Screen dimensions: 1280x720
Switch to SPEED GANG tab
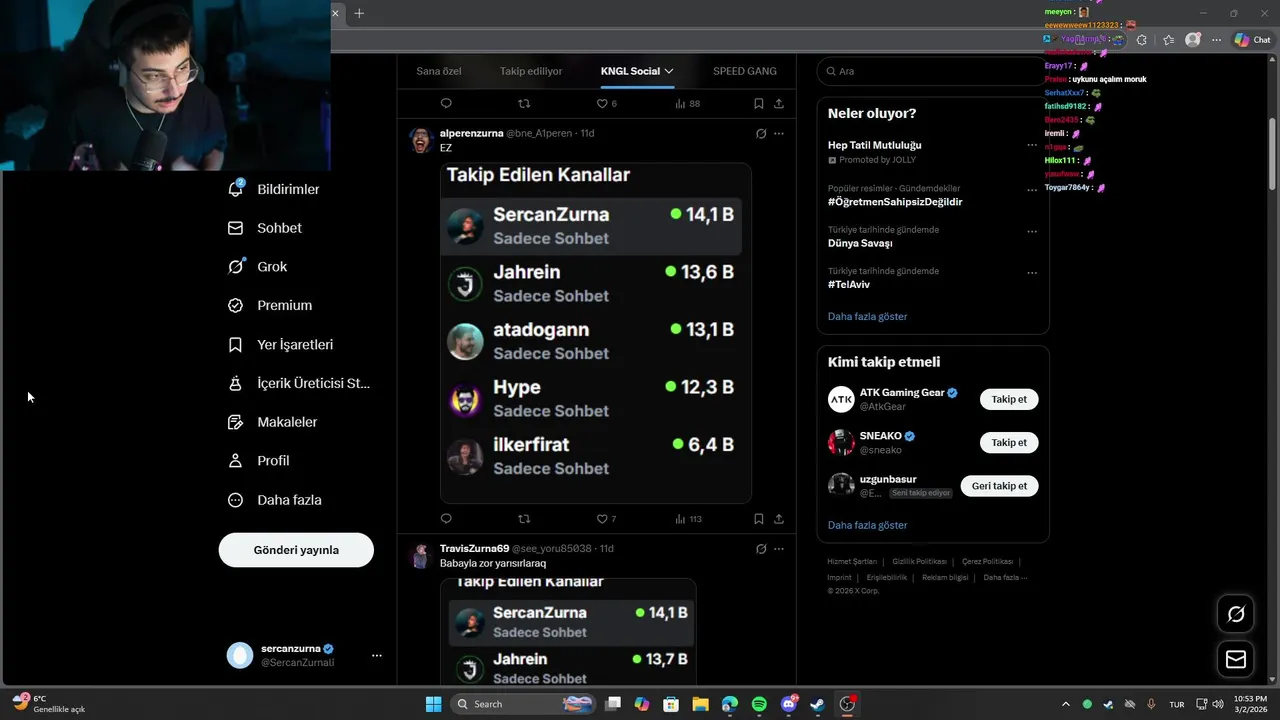pyautogui.click(x=745, y=71)
